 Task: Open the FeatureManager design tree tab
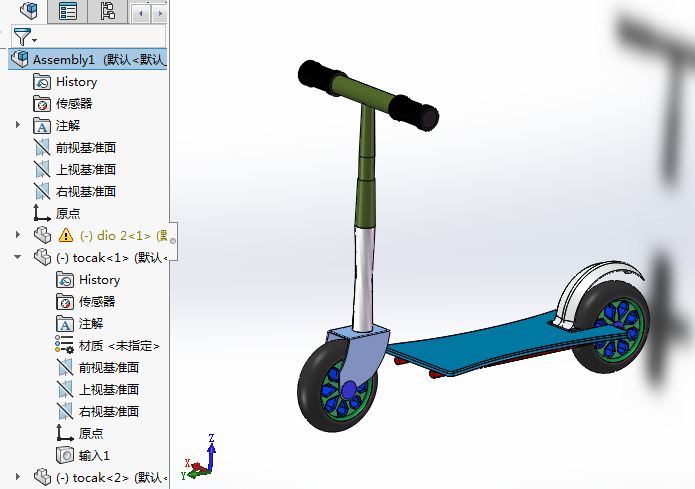(29, 12)
